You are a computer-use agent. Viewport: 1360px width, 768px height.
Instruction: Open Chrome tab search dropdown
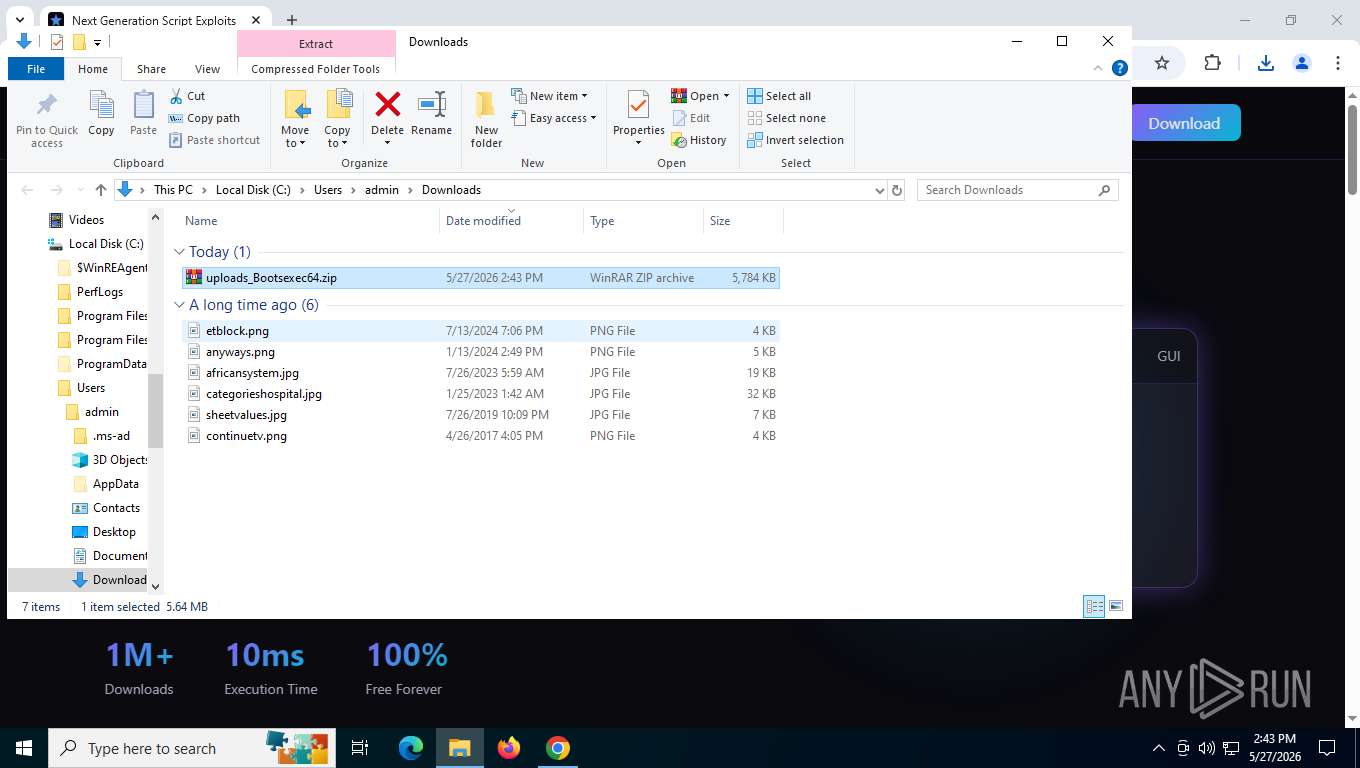coord(19,20)
